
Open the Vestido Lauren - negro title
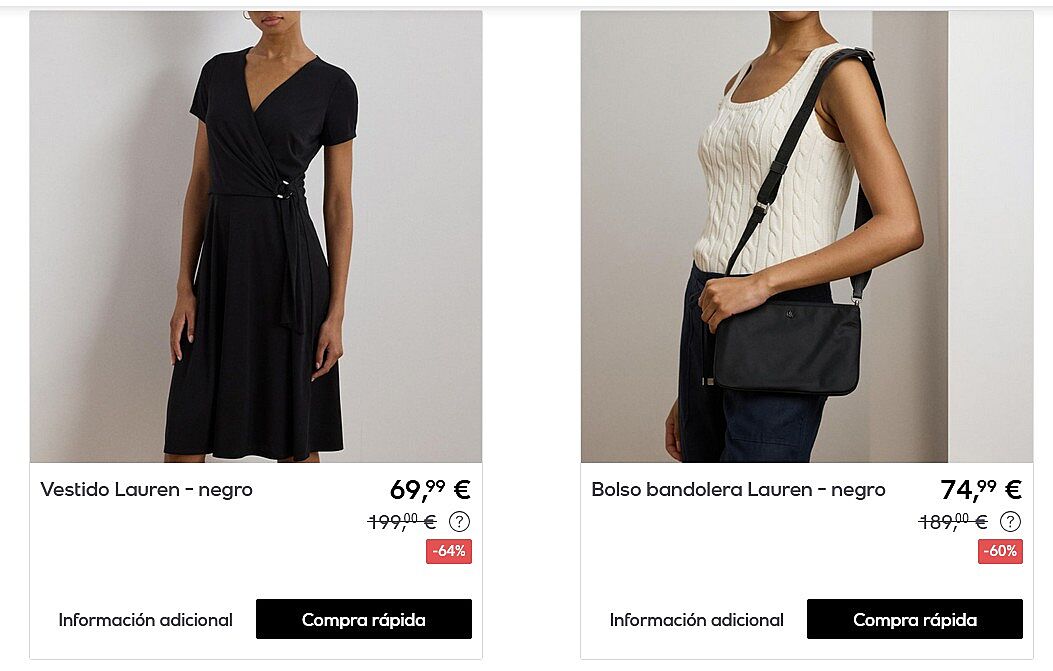[146, 490]
